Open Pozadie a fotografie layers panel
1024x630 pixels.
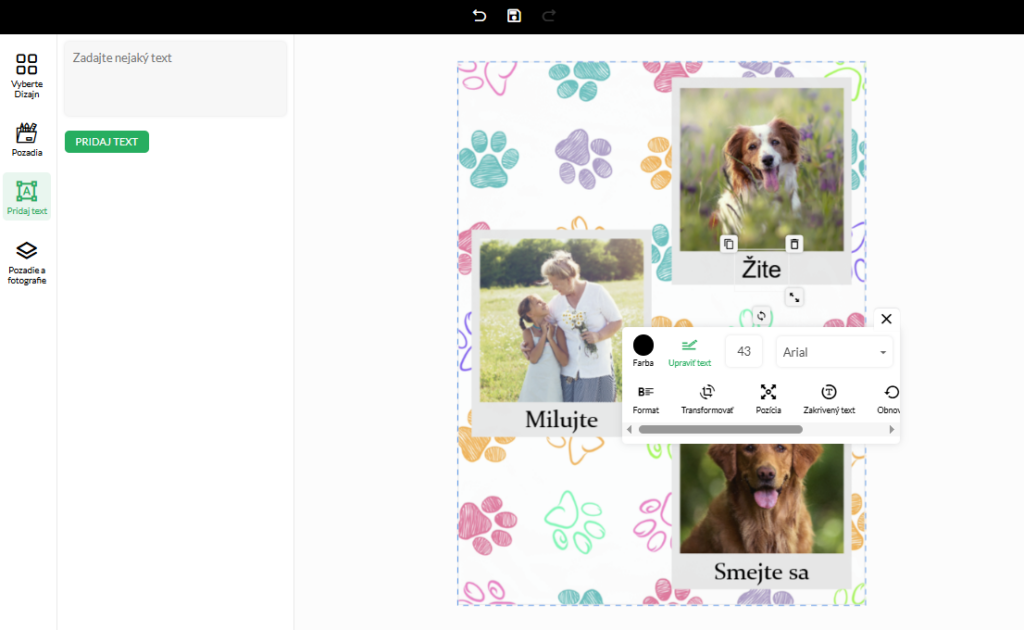[x=27, y=263]
